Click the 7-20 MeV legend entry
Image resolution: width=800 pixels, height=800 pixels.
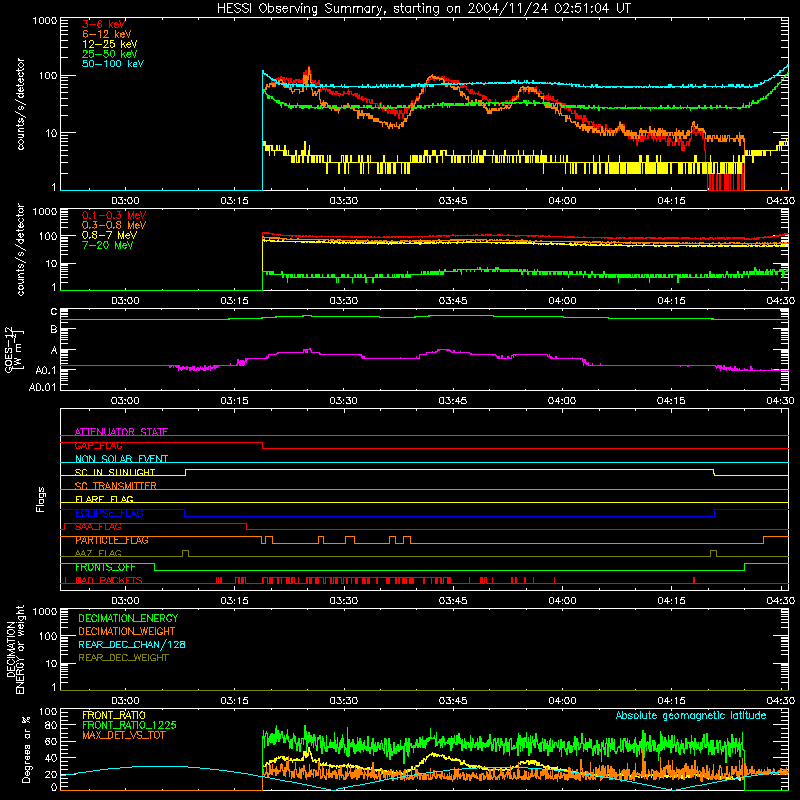108,245
